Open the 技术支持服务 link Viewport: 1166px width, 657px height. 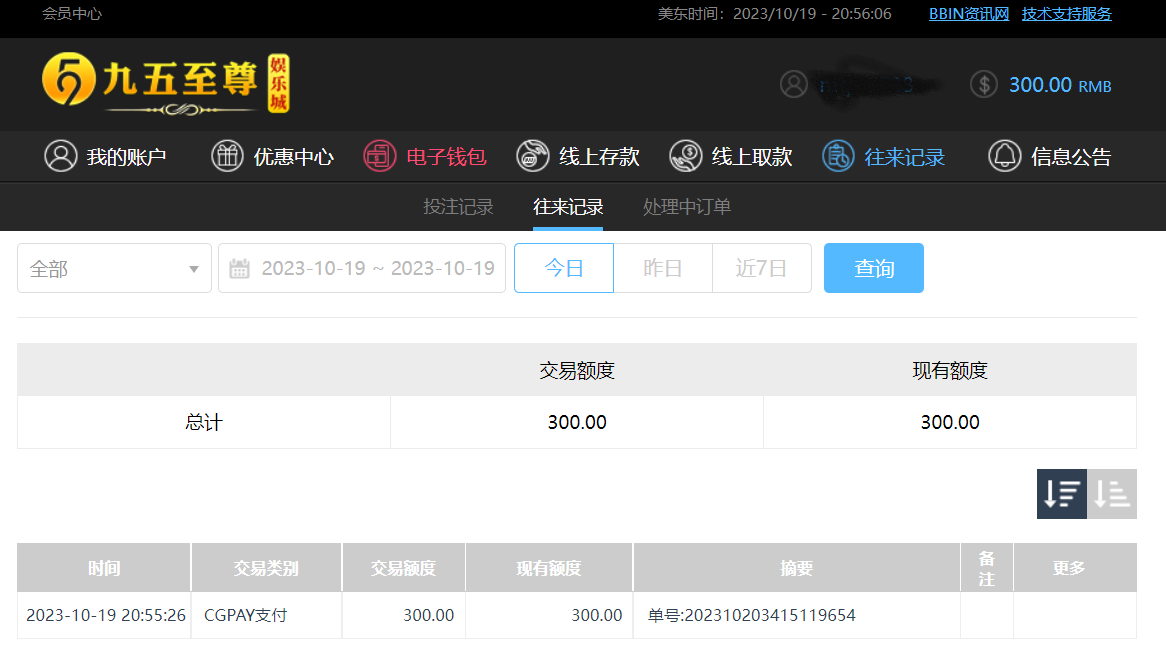[1066, 13]
